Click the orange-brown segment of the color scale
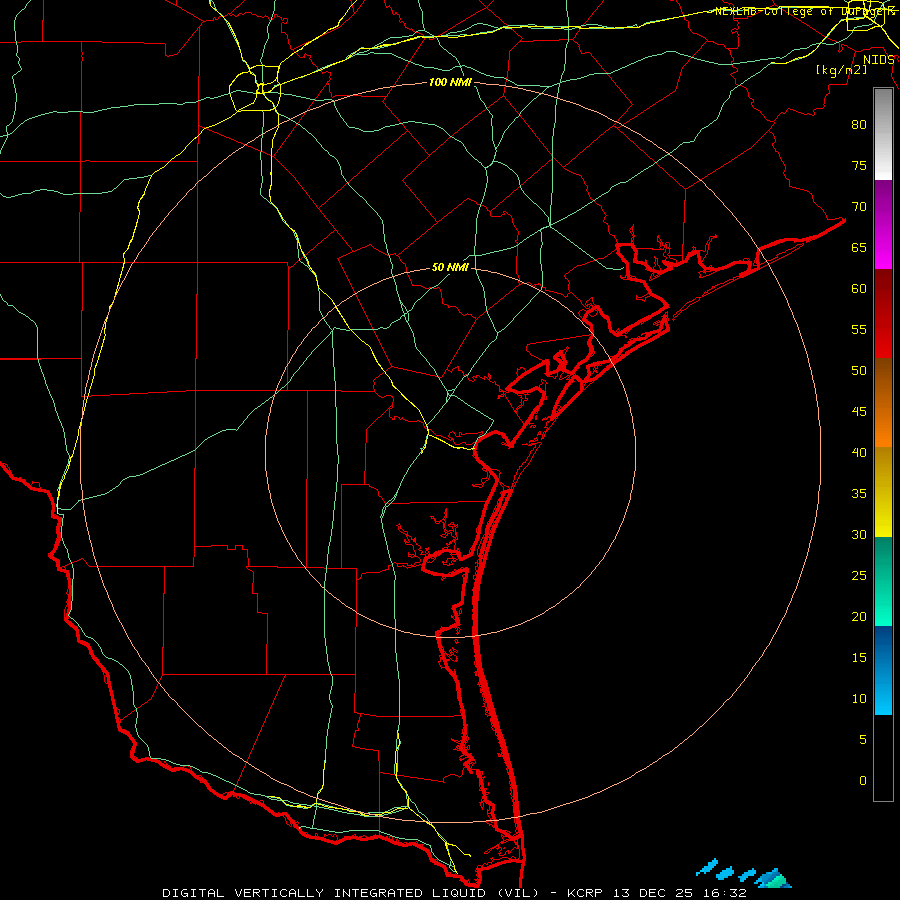900x900 pixels. [883, 402]
